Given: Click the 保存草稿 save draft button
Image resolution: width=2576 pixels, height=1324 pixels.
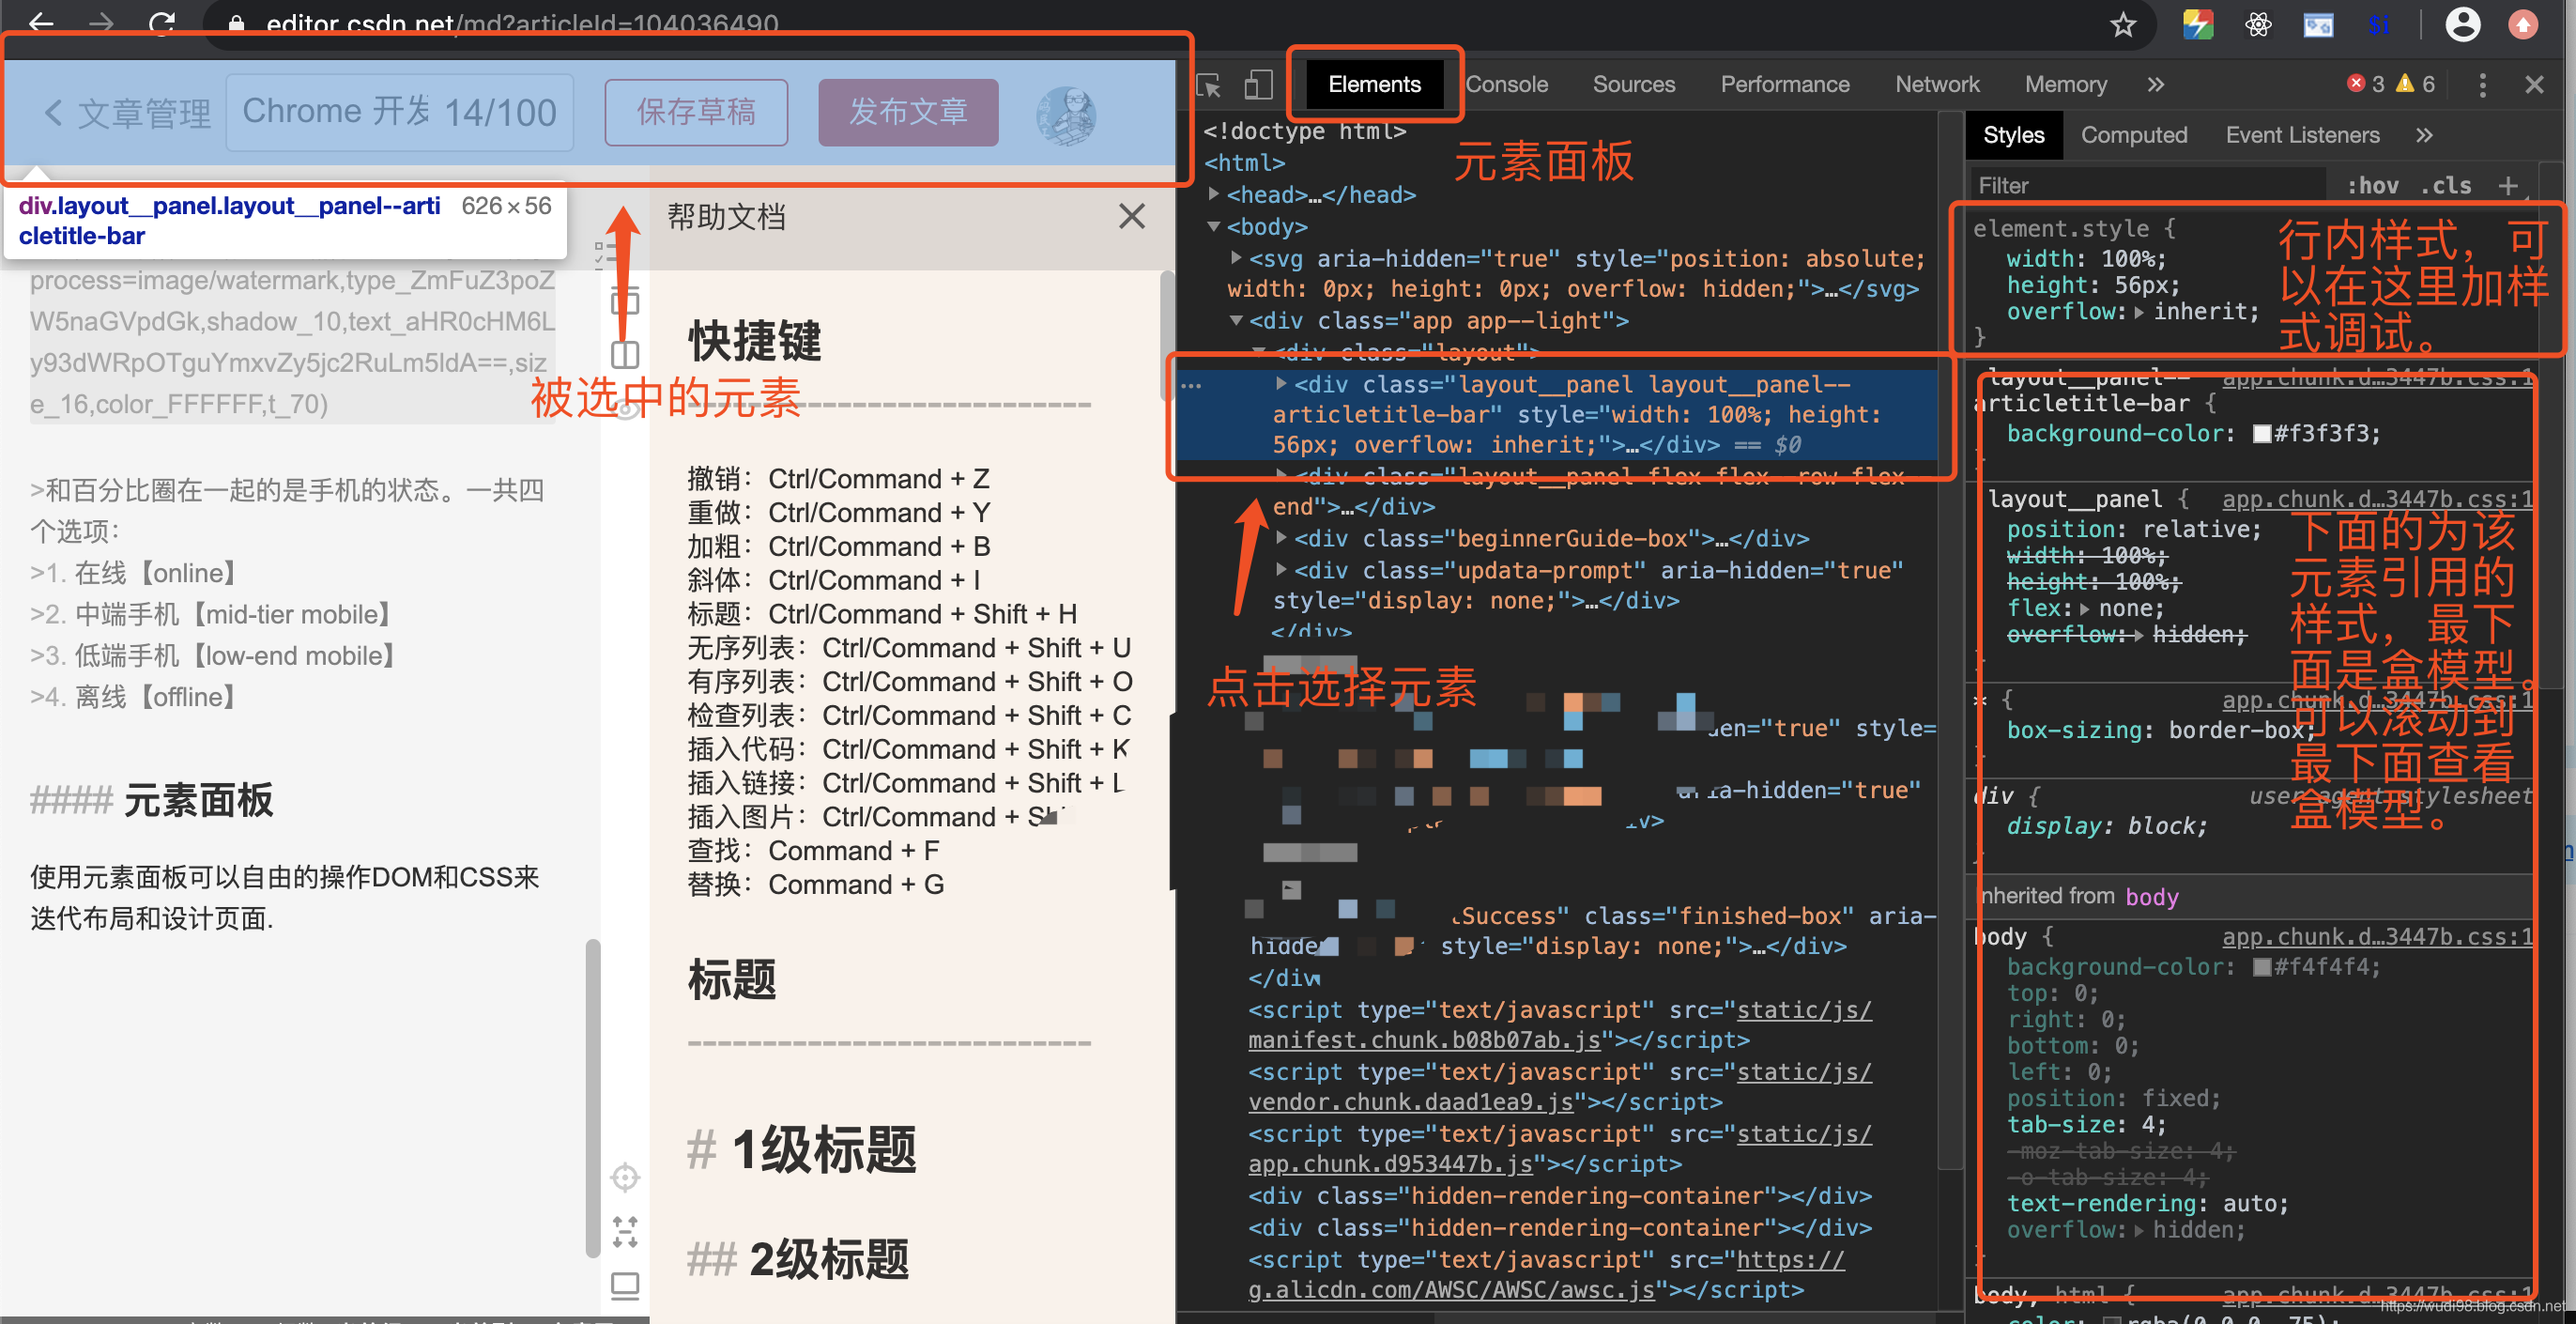Looking at the screenshot, I should [x=695, y=112].
